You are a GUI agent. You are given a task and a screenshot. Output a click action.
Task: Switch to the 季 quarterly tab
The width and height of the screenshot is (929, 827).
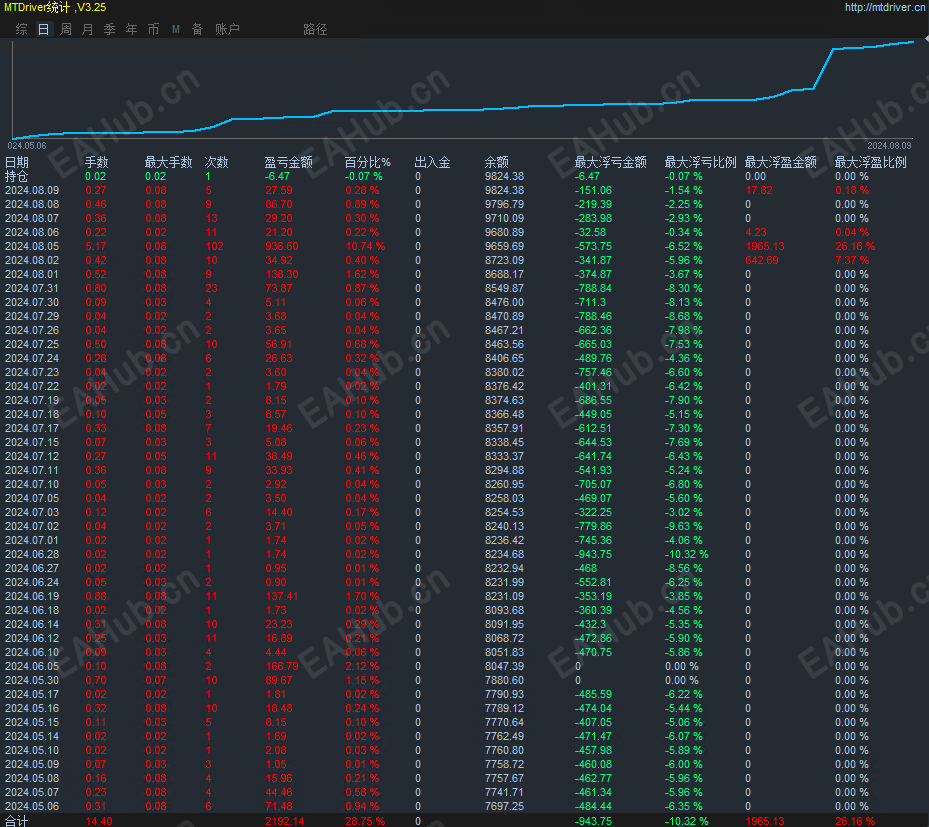click(110, 29)
